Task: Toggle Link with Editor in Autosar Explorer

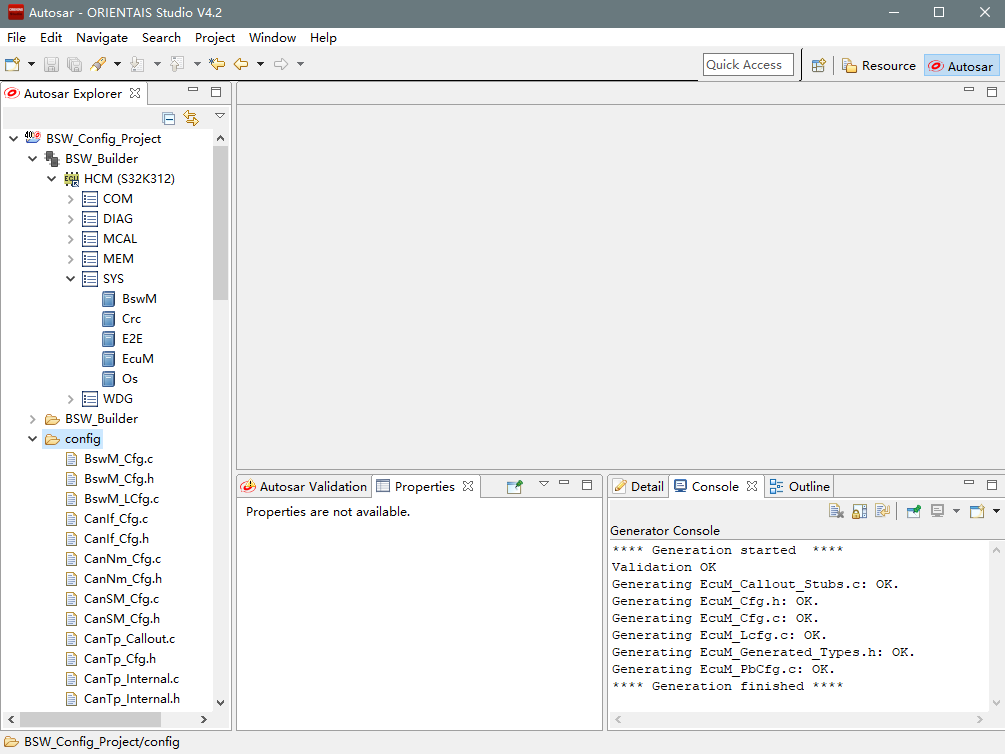Action: coord(191,118)
